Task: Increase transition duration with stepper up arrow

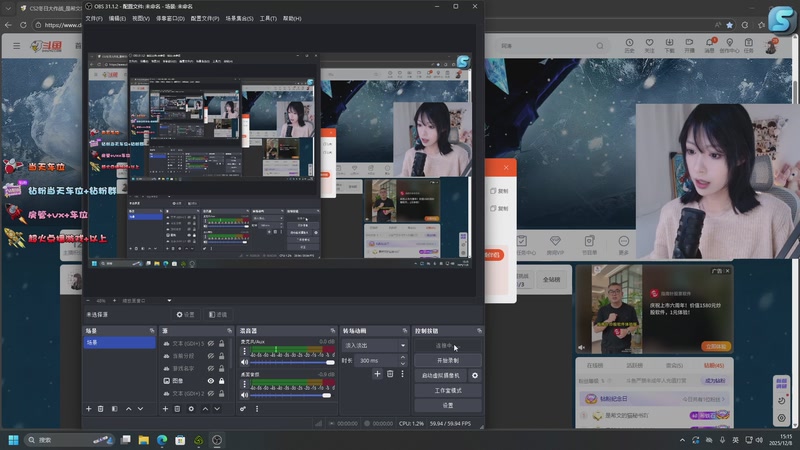Action: pyautogui.click(x=403, y=358)
